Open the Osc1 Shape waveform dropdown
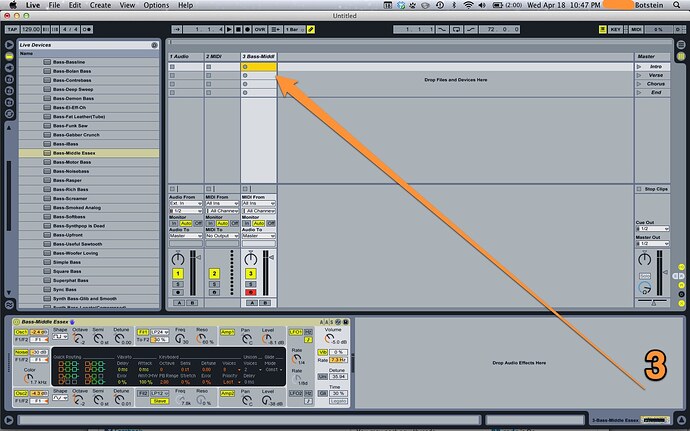The height and width of the screenshot is (431, 690). click(x=60, y=337)
